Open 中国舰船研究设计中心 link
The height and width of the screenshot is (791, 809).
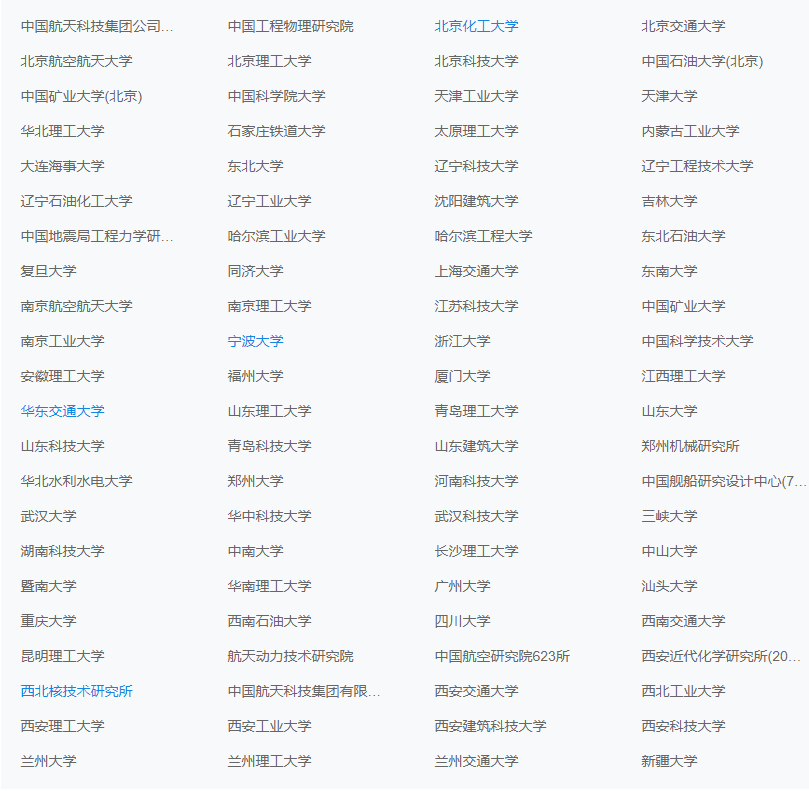pyautogui.click(x=712, y=481)
